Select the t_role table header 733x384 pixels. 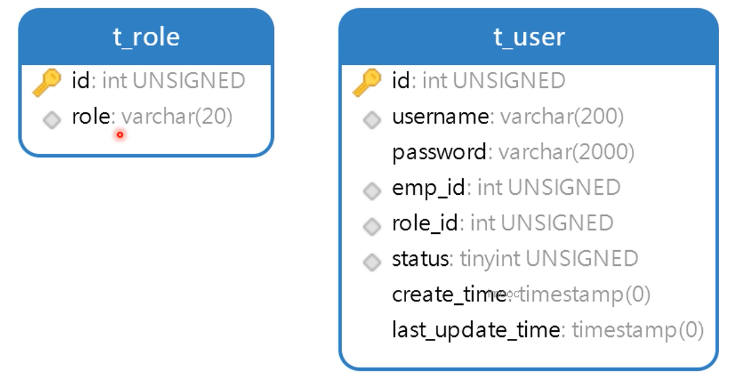point(146,37)
